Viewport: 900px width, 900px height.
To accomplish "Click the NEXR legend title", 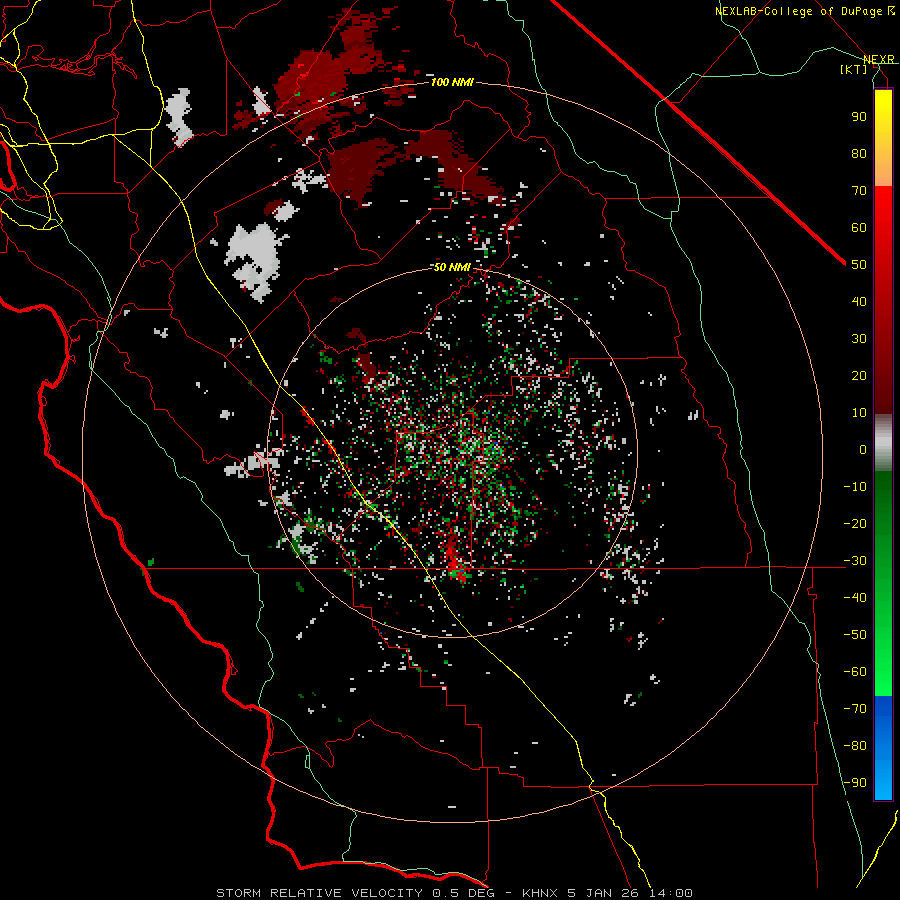I will [x=879, y=60].
